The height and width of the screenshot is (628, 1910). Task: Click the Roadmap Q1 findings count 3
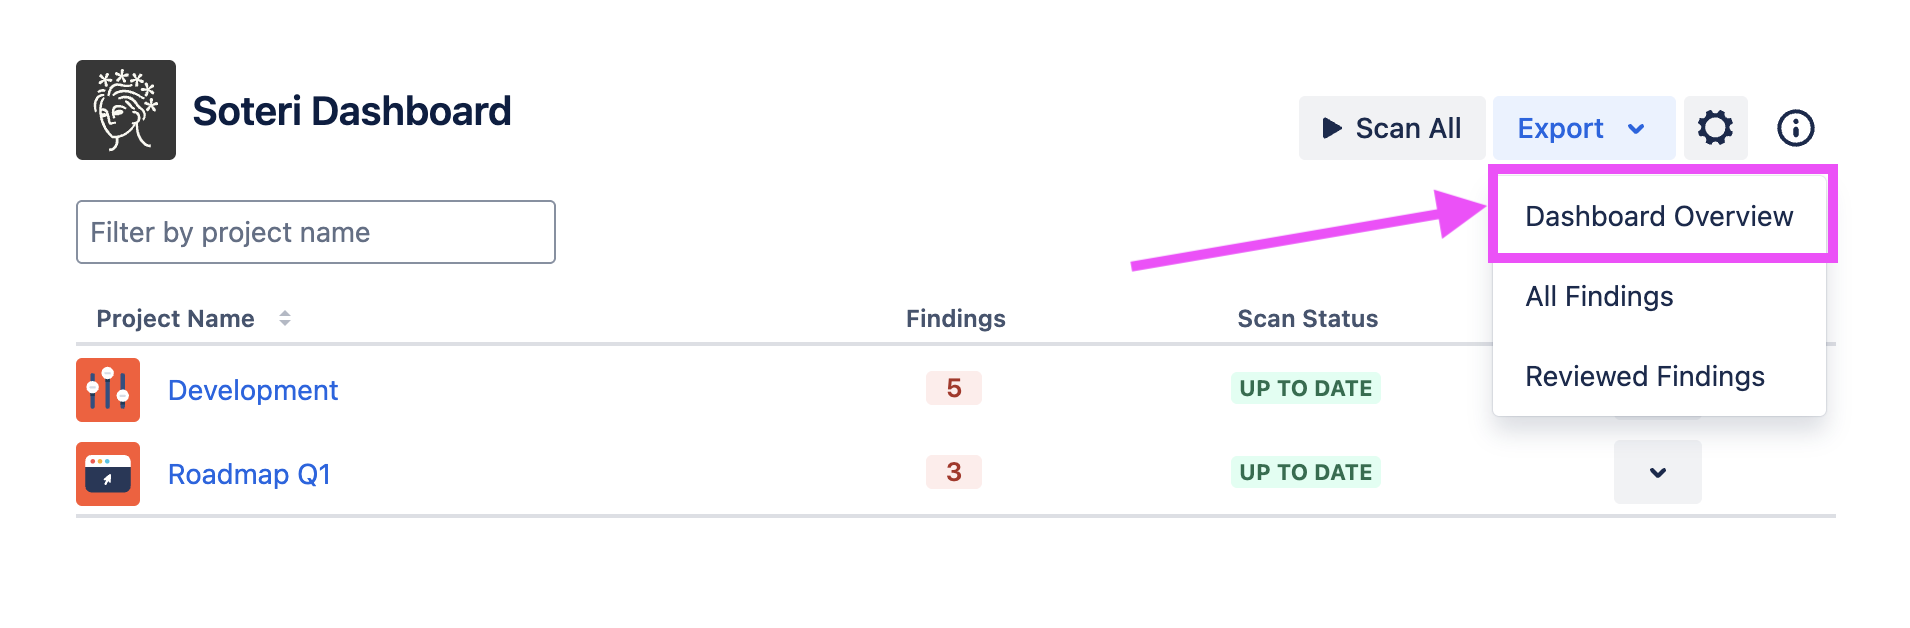(954, 472)
